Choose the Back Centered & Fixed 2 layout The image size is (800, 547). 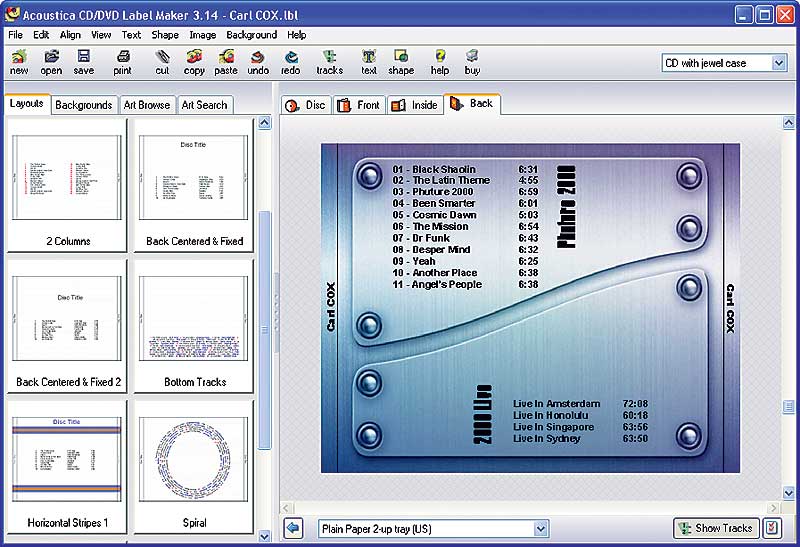[x=67, y=326]
